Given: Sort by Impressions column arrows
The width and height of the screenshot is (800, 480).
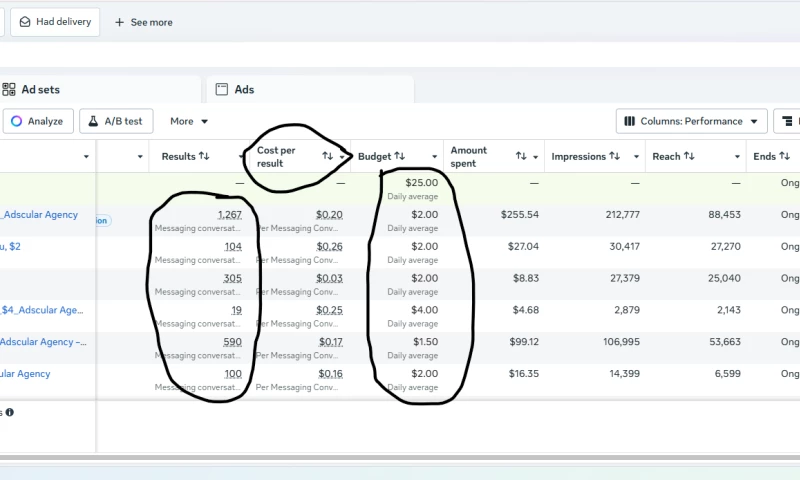Looking at the screenshot, I should pyautogui.click(x=615, y=156).
